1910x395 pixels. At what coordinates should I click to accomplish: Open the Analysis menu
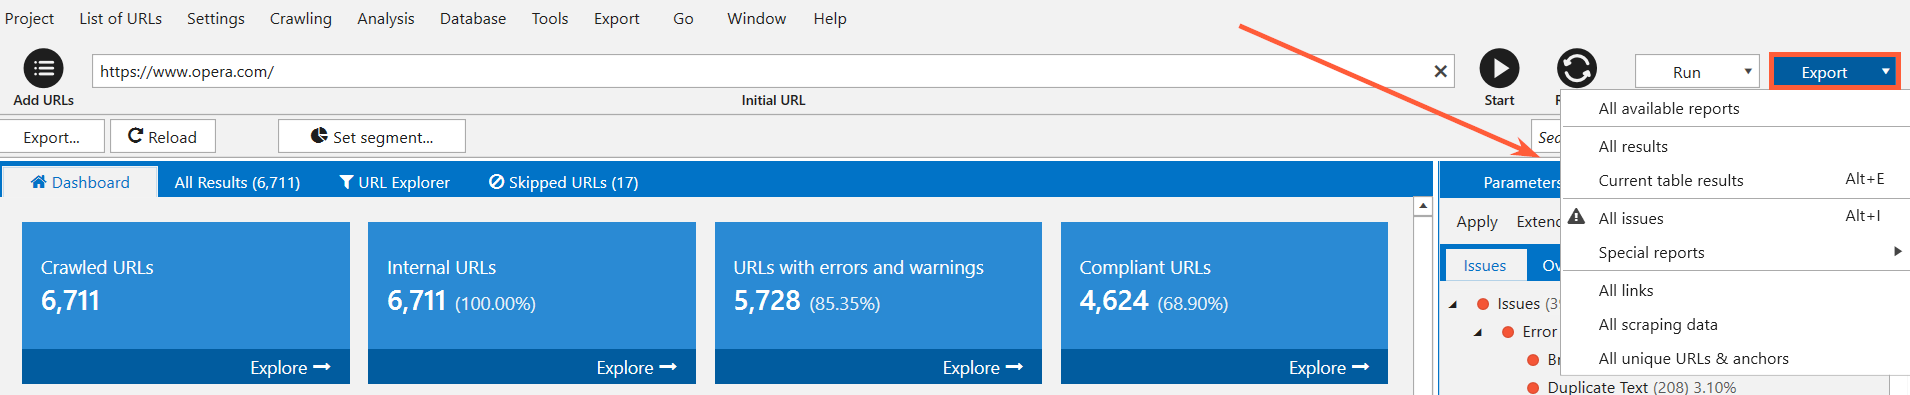pos(385,18)
